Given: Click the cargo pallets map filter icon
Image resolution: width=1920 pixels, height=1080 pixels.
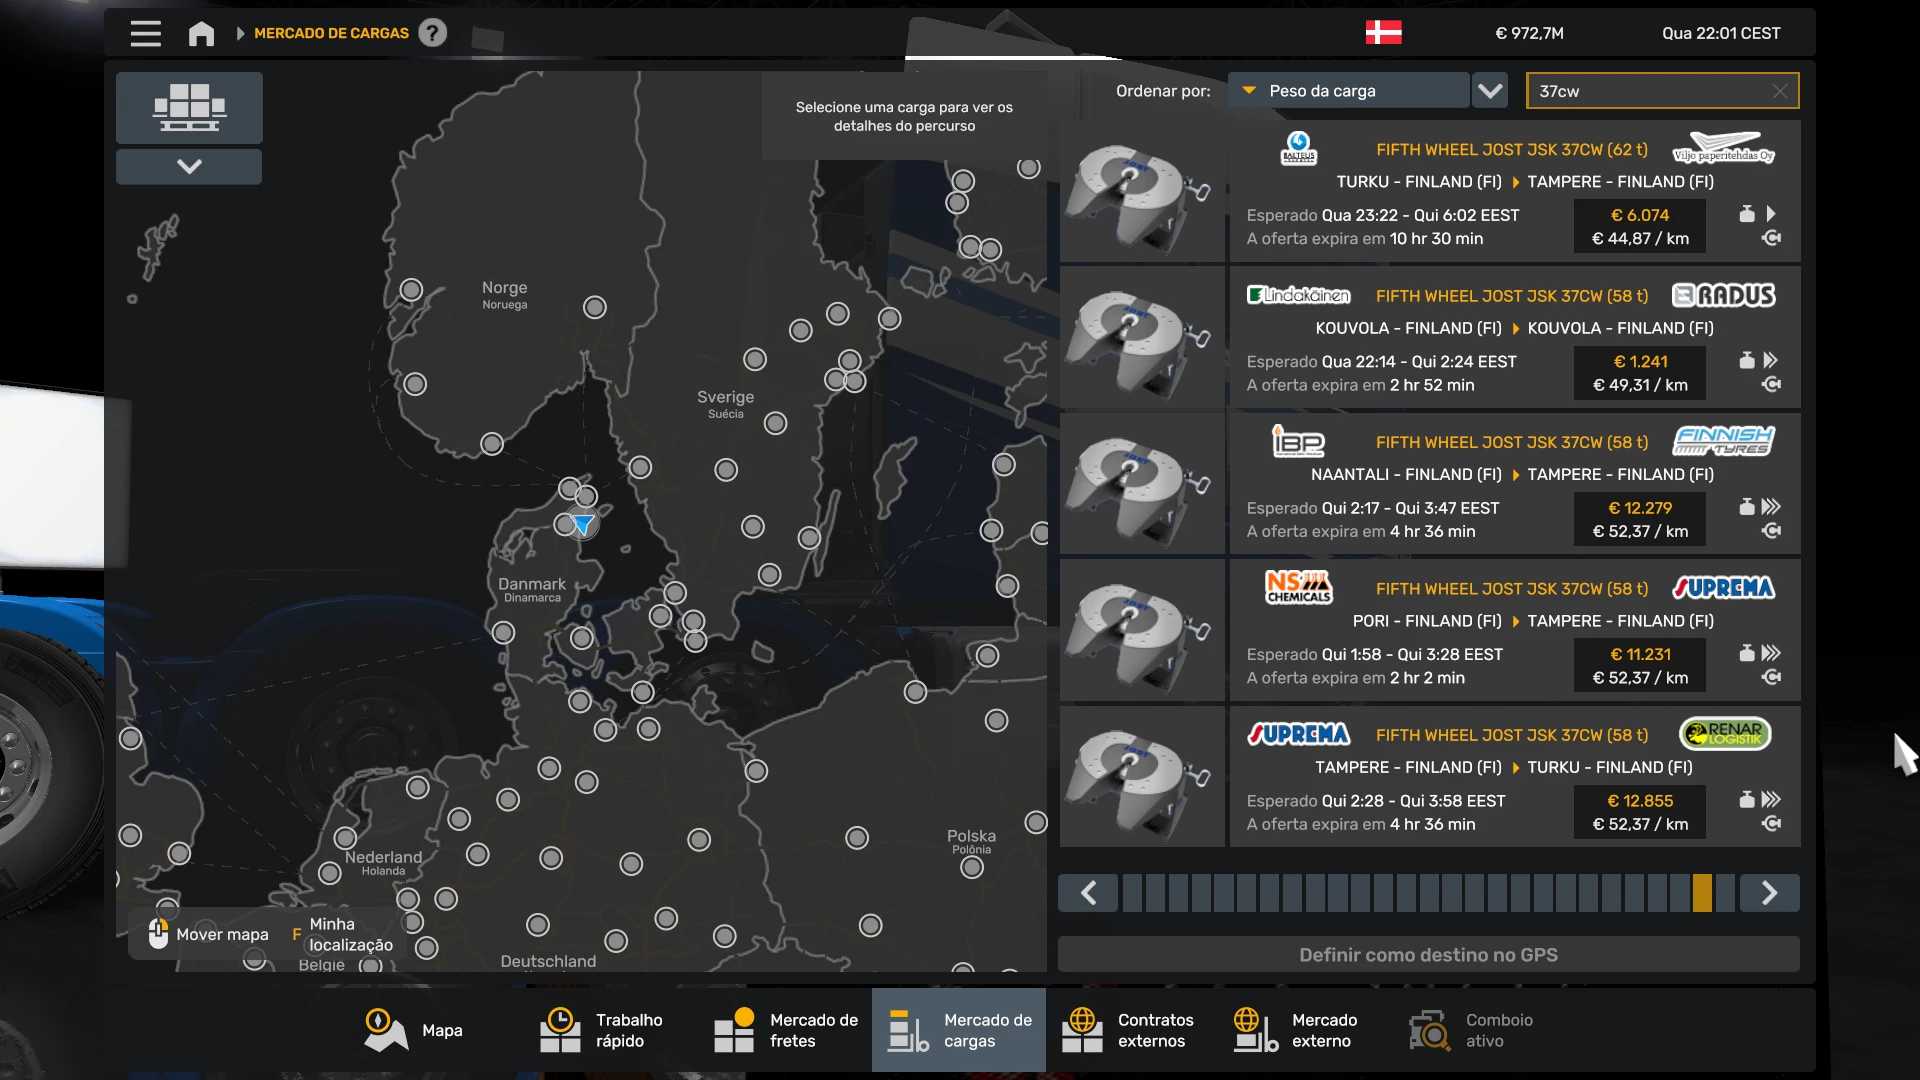Looking at the screenshot, I should point(189,107).
